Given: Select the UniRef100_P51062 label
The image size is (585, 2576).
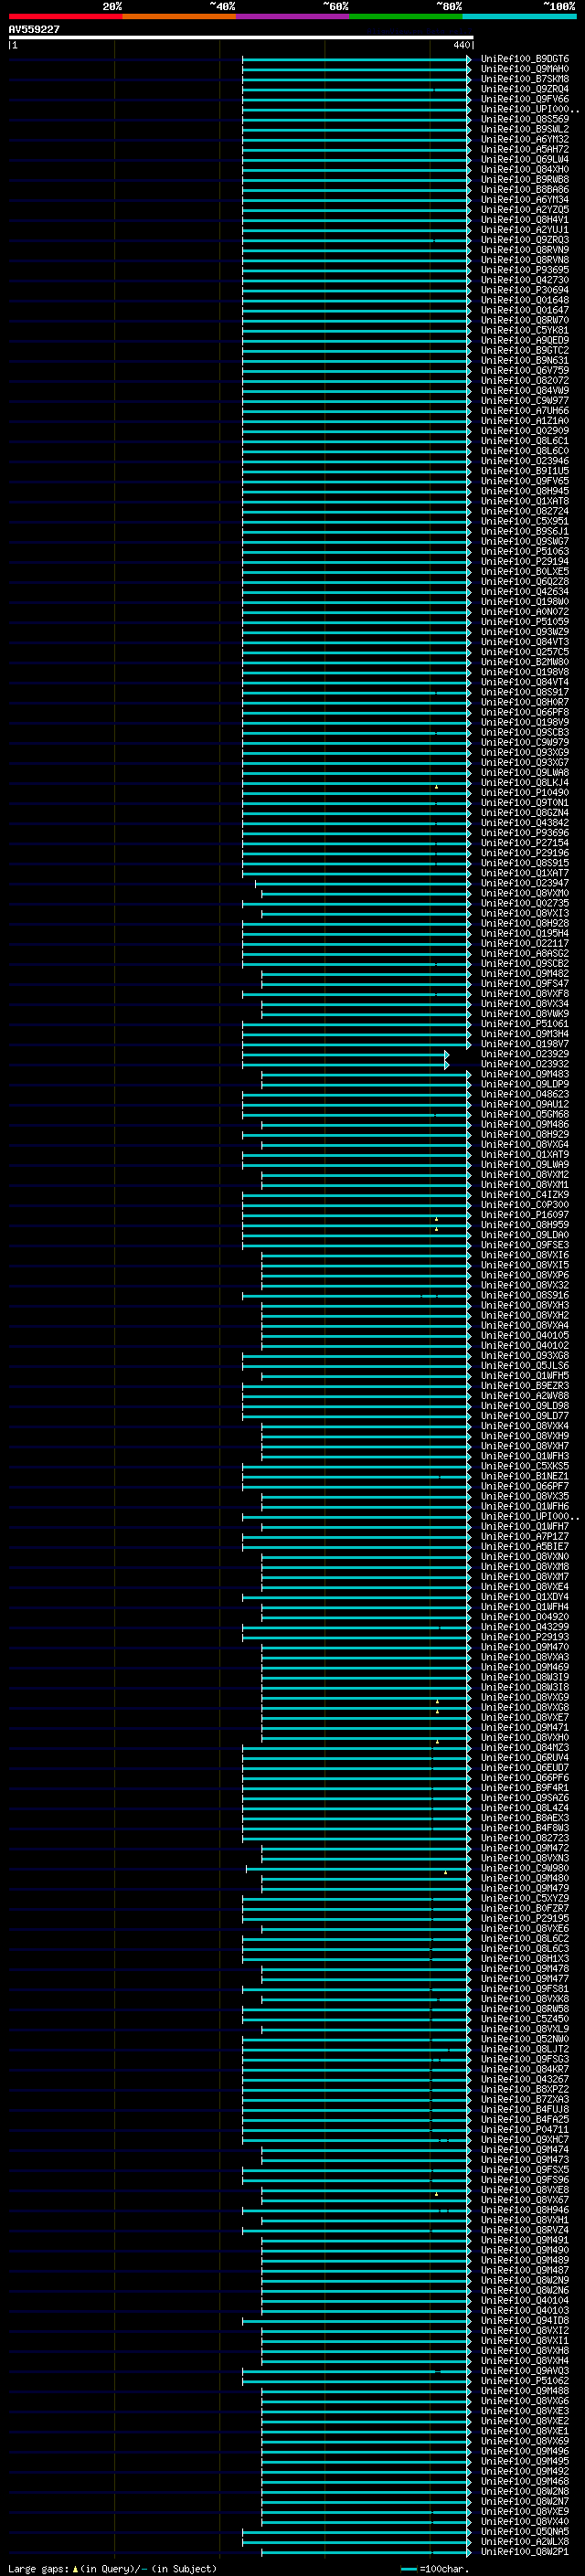Looking at the screenshot, I should pos(525,2380).
